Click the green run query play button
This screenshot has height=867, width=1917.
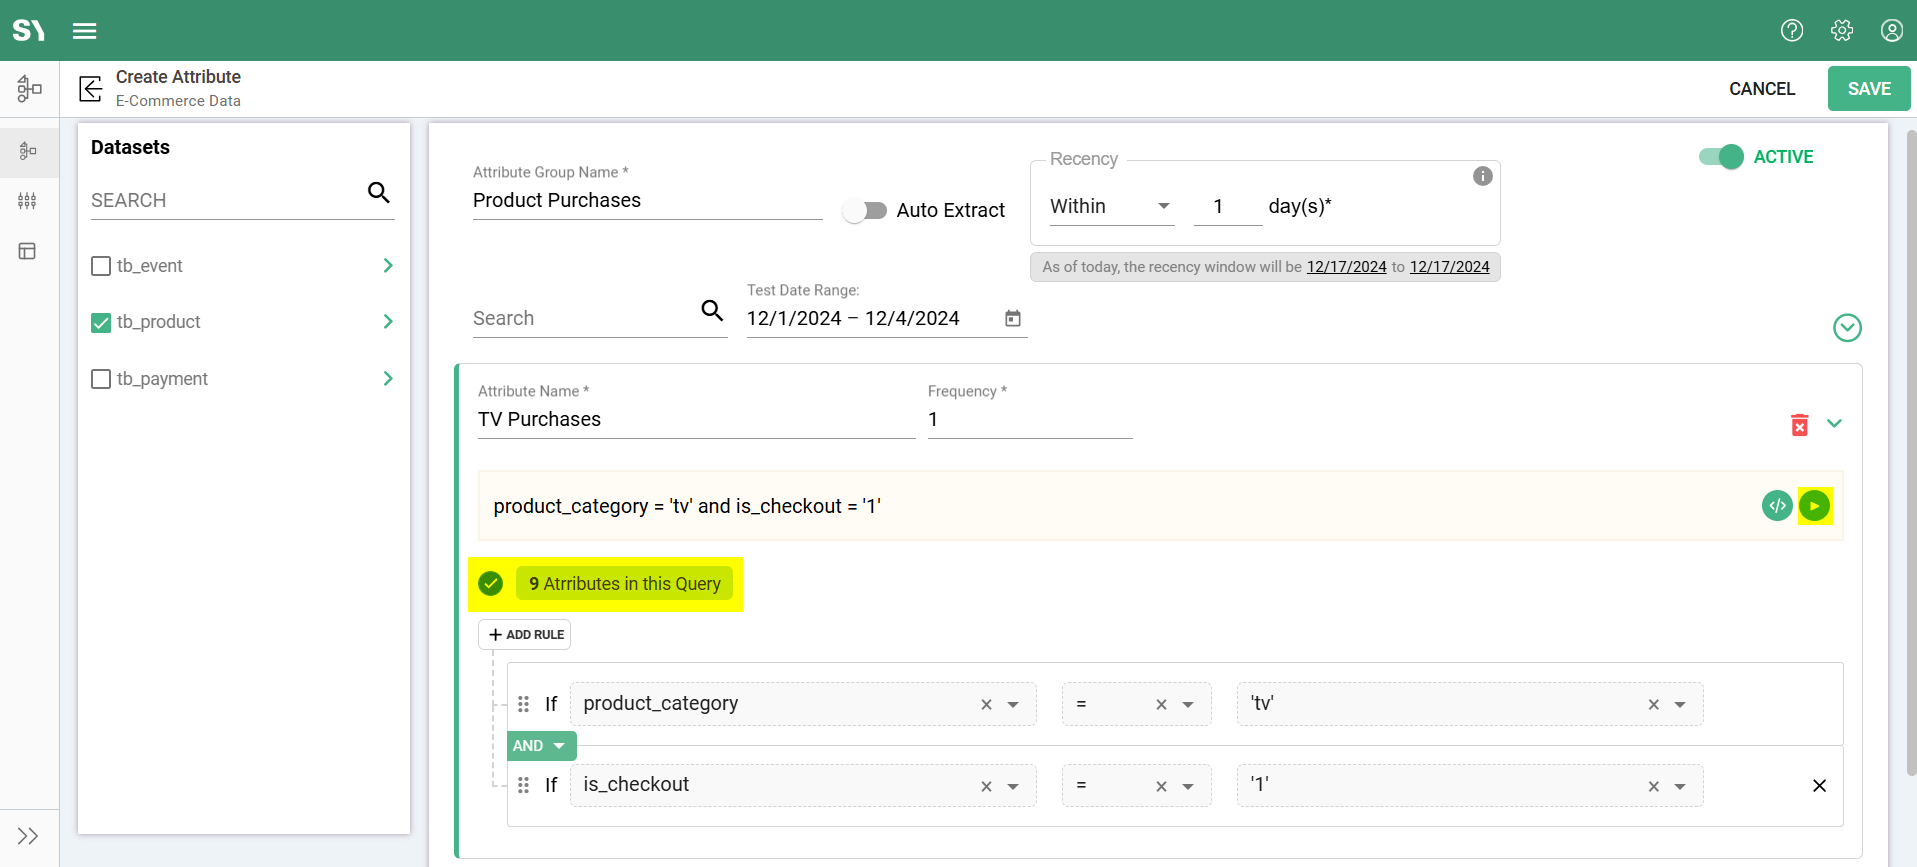(1814, 506)
